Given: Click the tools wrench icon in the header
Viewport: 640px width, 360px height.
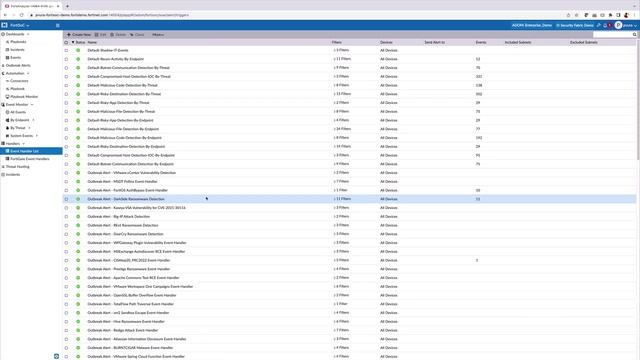Looking at the screenshot, I should tap(599, 25).
